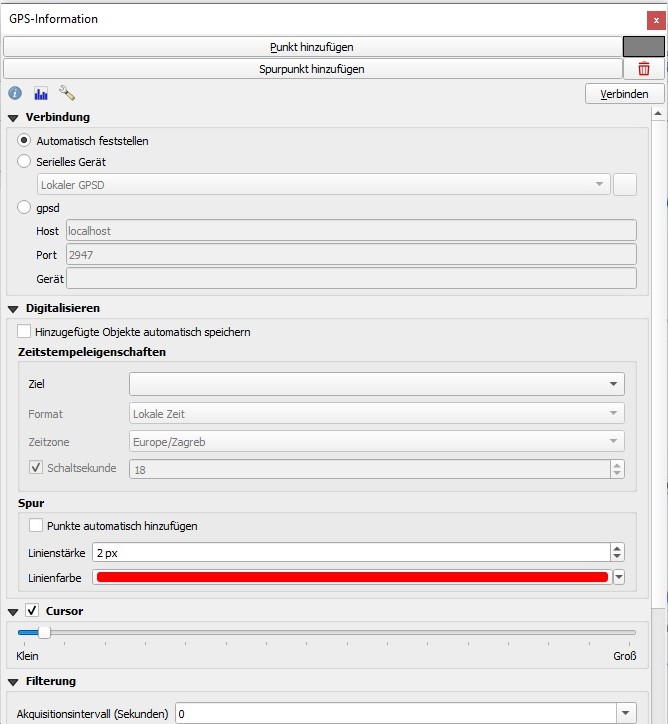Open the position info icon tab
This screenshot has height=724, width=668.
pyautogui.click(x=15, y=93)
